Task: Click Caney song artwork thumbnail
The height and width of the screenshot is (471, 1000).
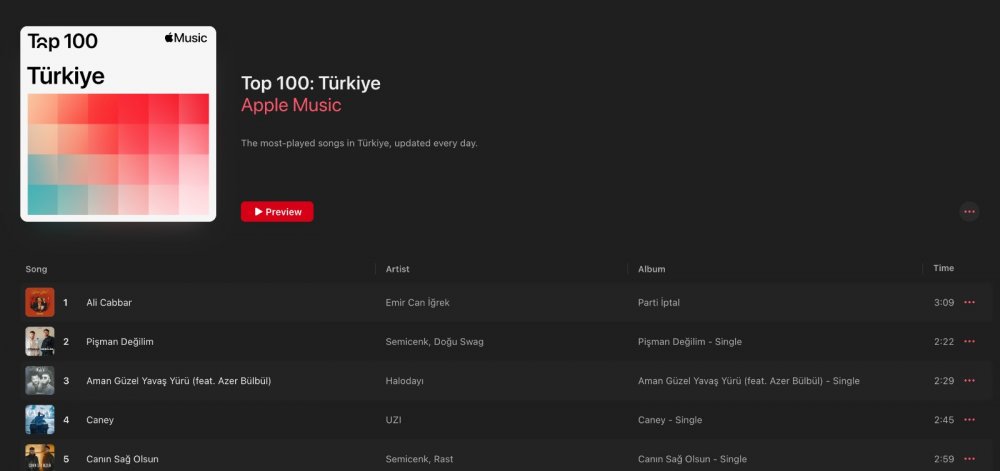Action: point(40,420)
